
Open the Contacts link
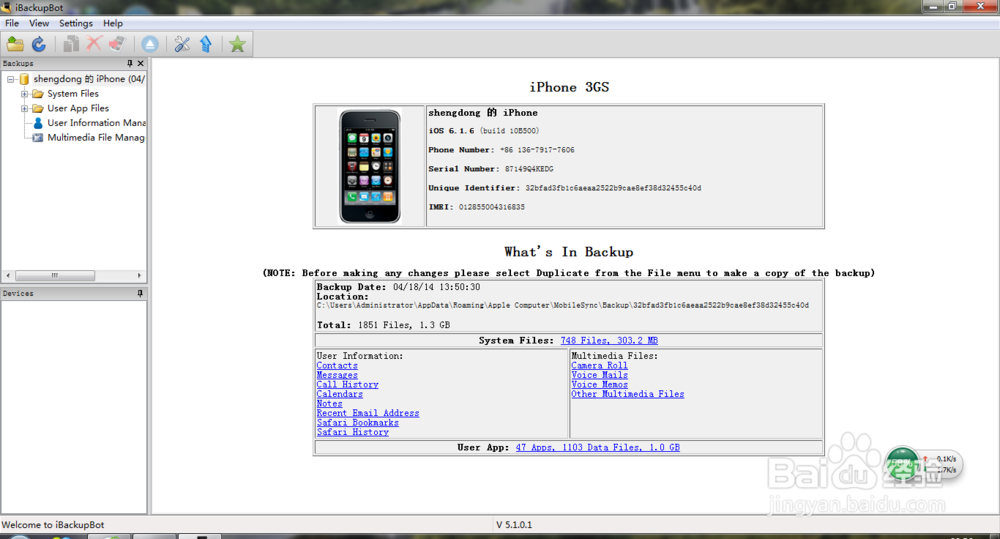pyautogui.click(x=337, y=365)
